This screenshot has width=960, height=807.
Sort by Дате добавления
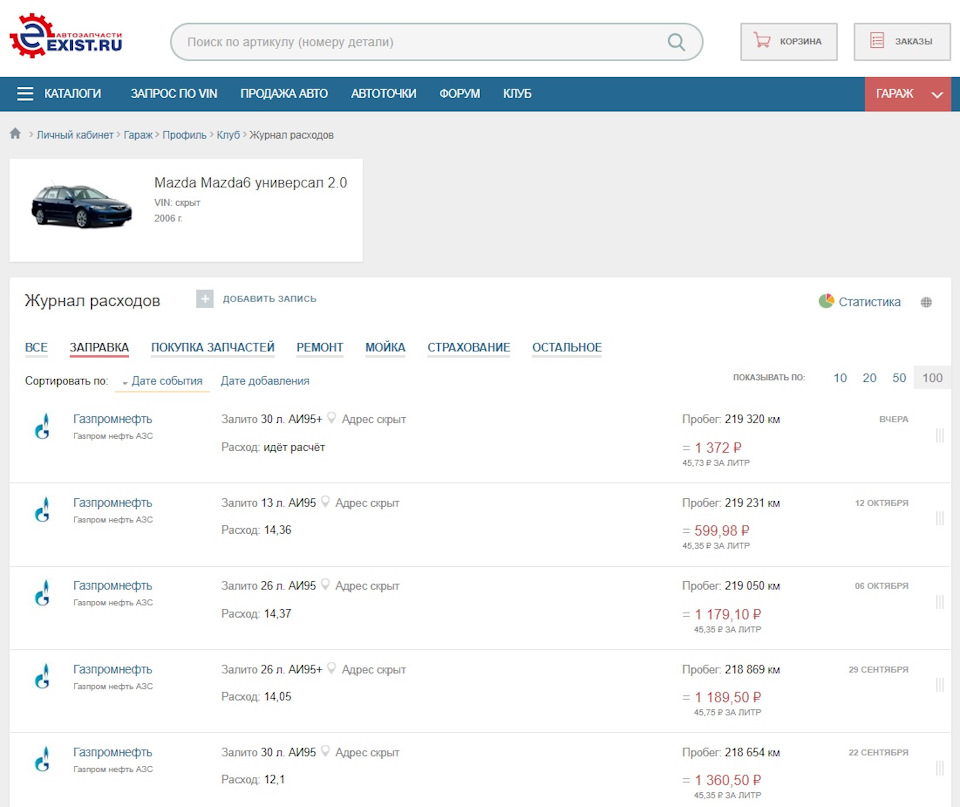click(x=265, y=381)
